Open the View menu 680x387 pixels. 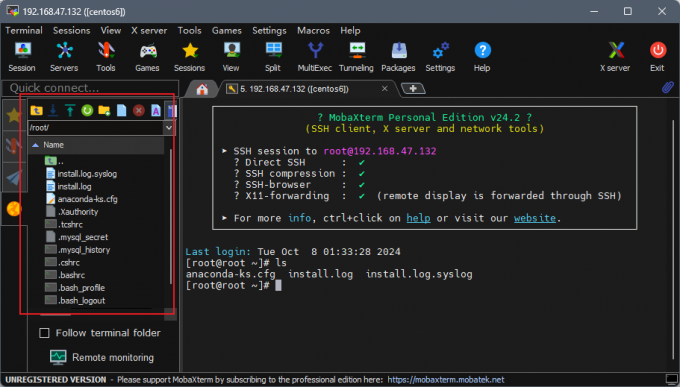(x=111, y=30)
